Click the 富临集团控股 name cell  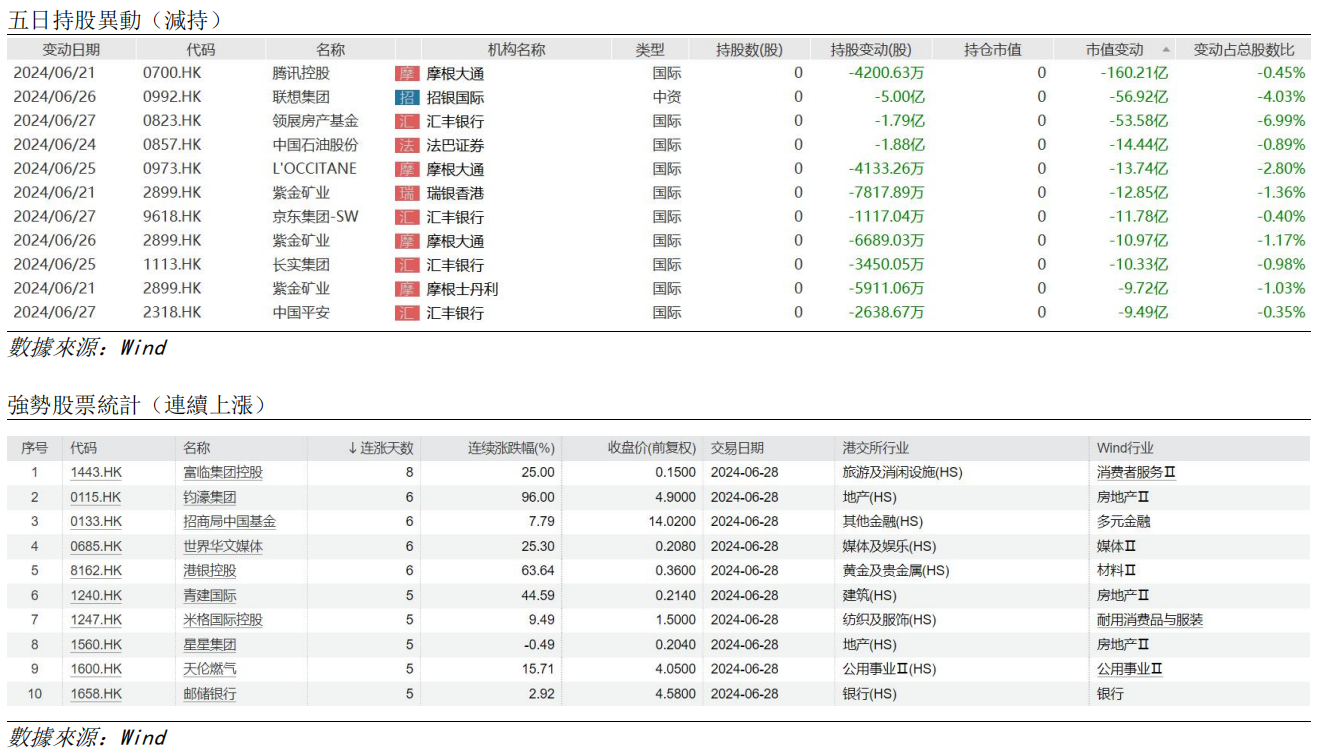click(223, 472)
